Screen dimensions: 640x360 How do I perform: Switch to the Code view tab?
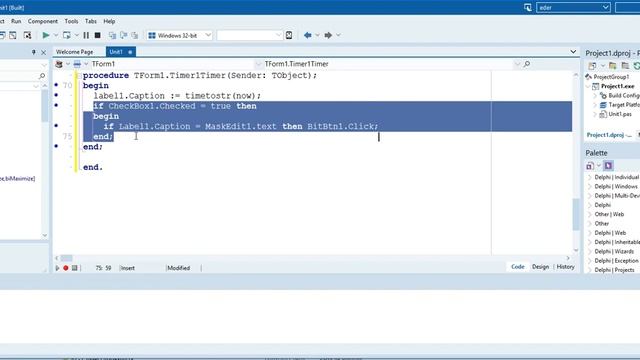[518, 267]
